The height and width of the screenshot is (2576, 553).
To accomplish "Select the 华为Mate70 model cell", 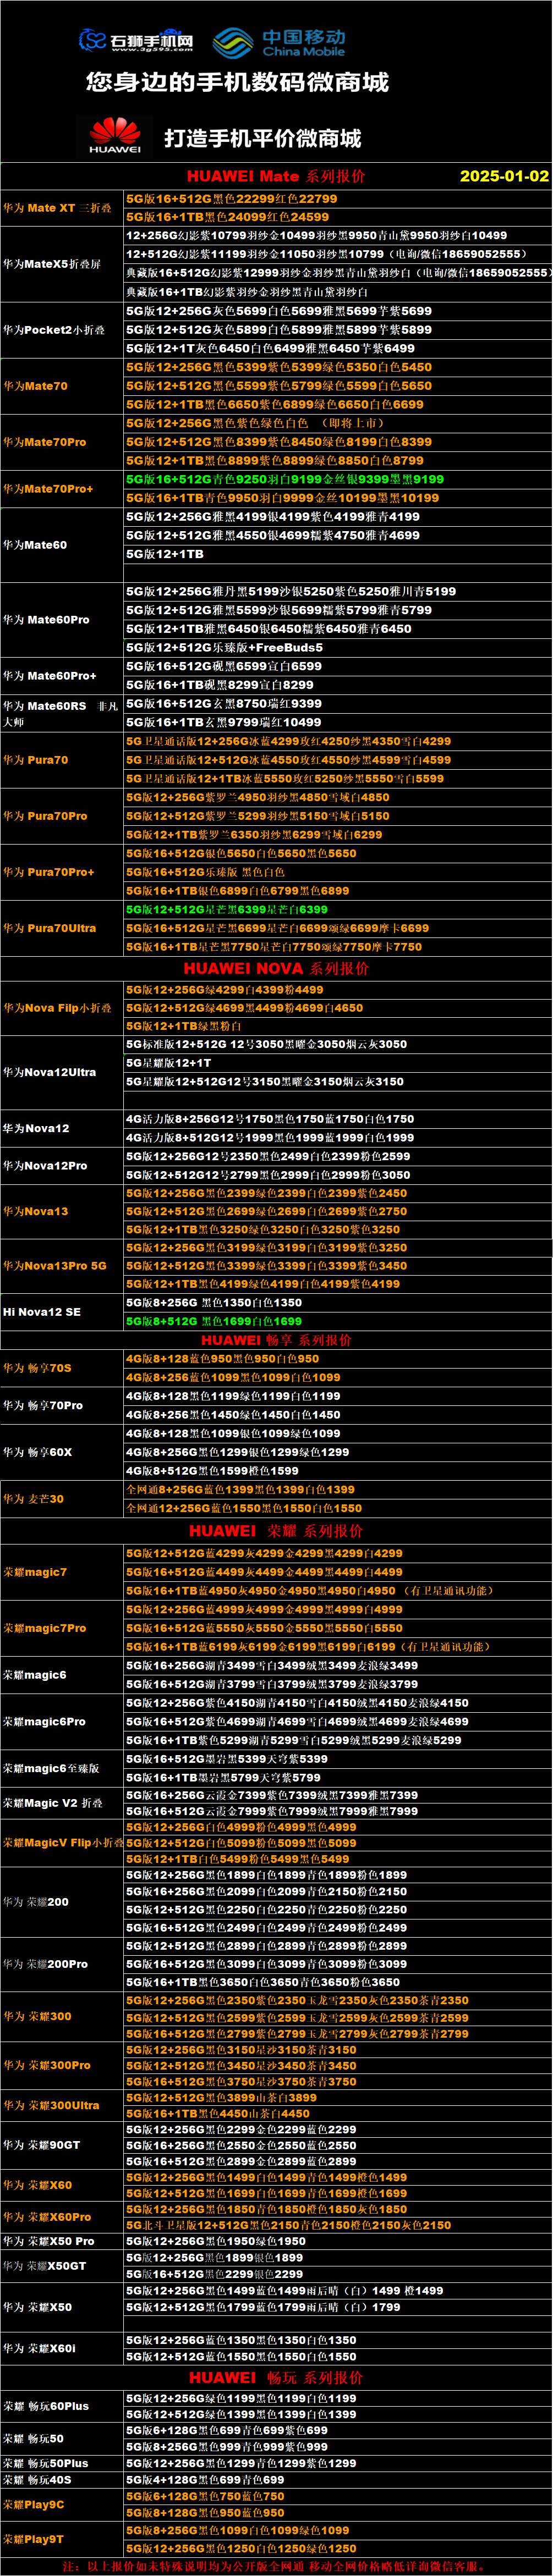I will [x=62, y=386].
